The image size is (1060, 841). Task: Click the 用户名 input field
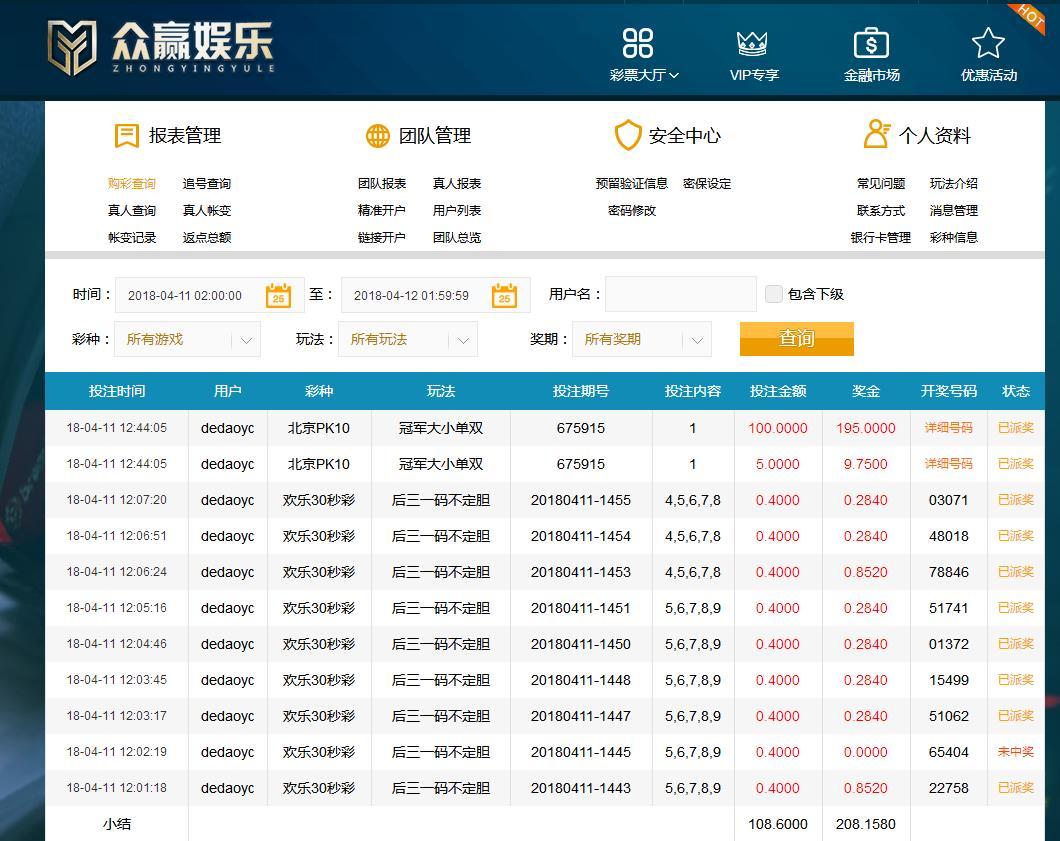coord(680,294)
